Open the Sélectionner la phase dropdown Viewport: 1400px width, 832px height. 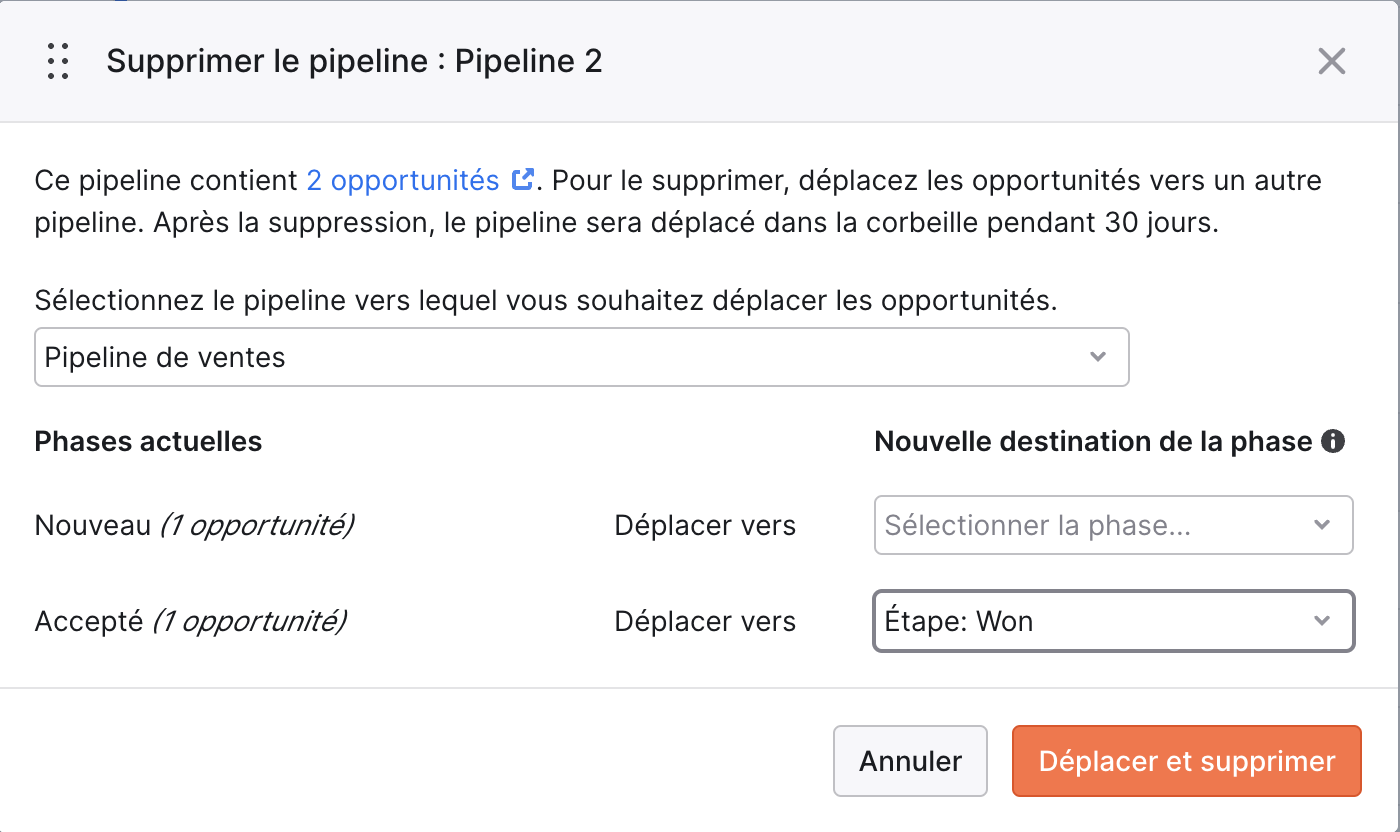[x=1114, y=525]
